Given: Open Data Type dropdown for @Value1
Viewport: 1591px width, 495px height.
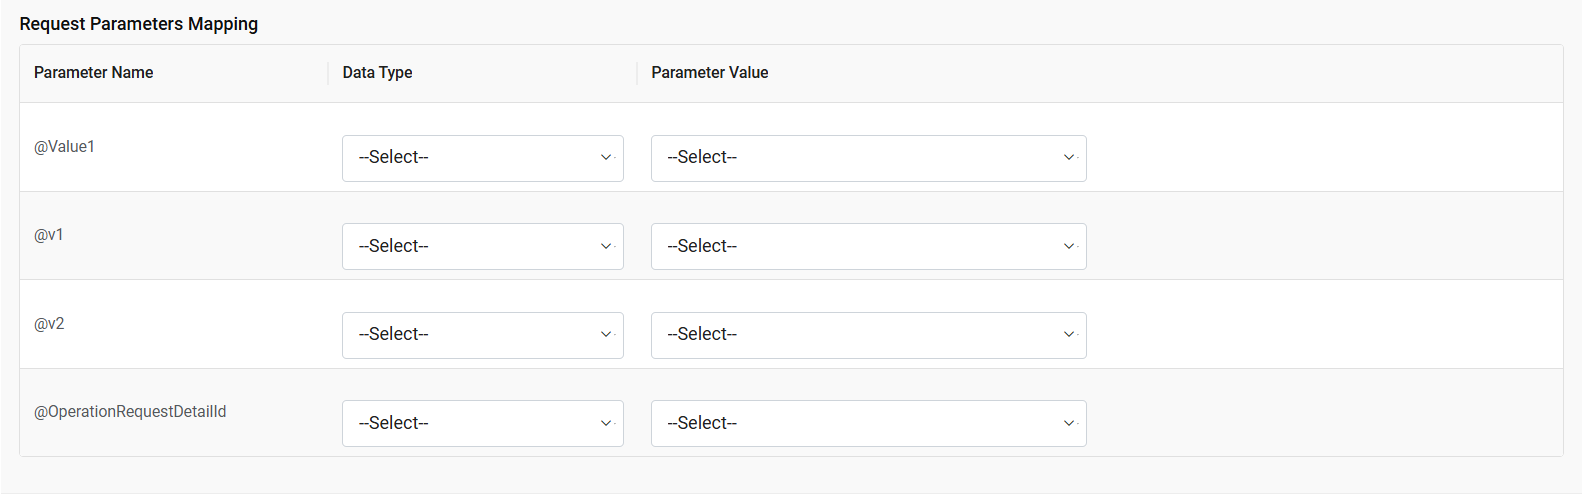Looking at the screenshot, I should pyautogui.click(x=482, y=158).
